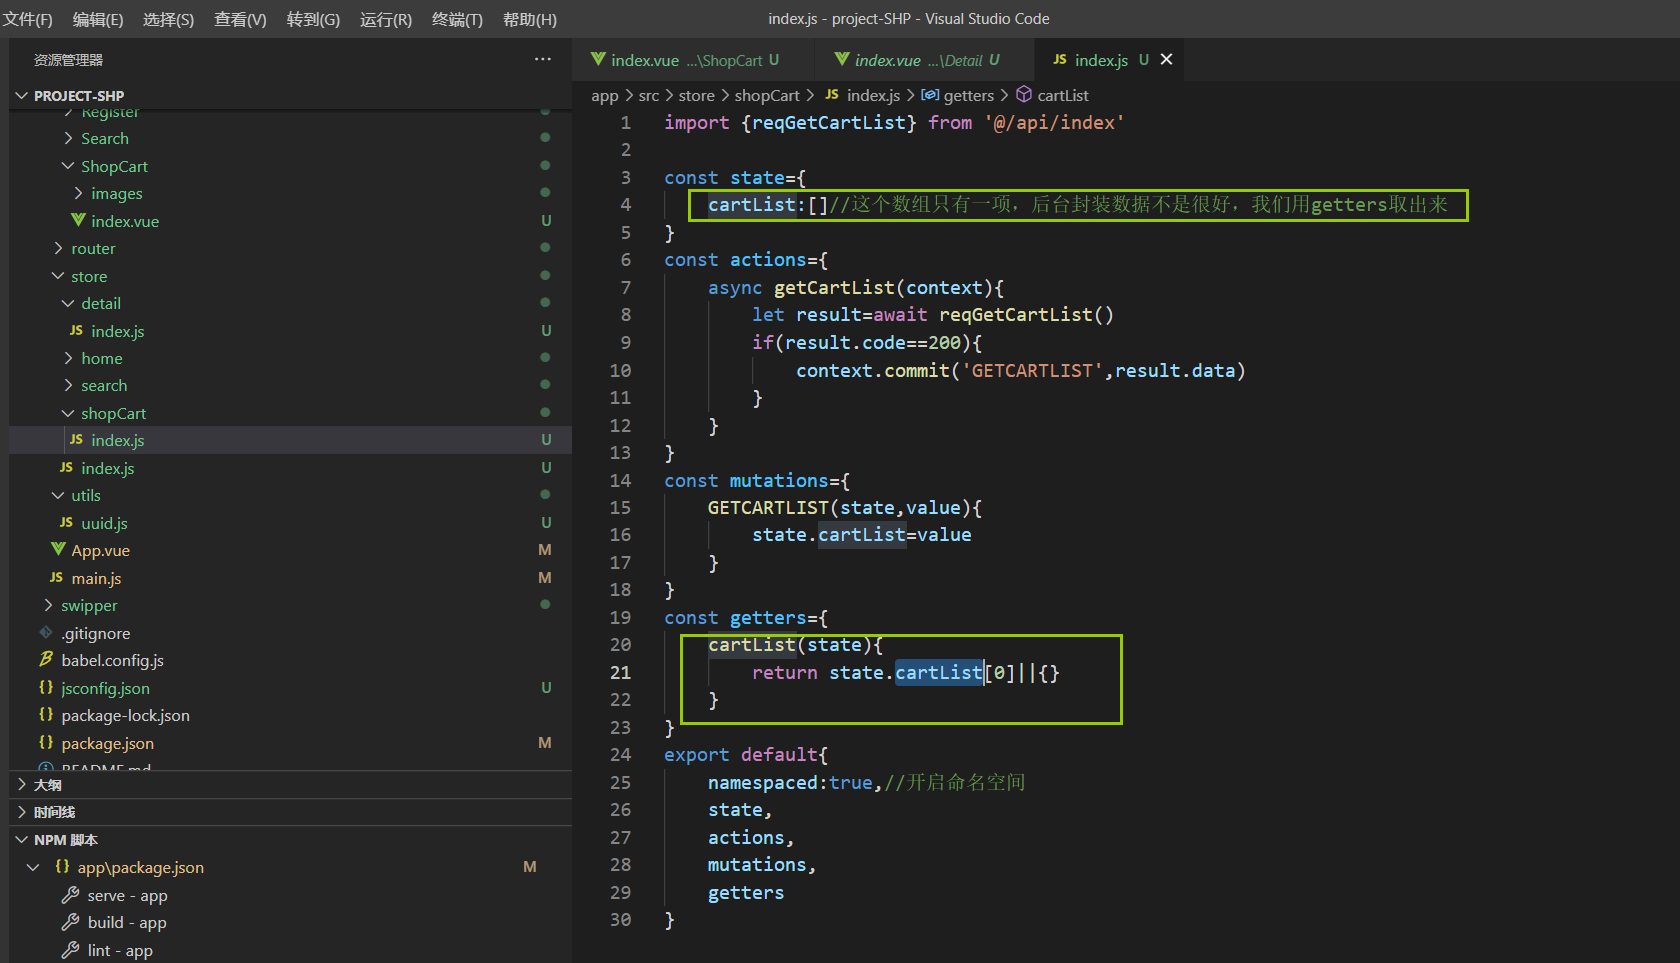
Task: Open explorer more actions ellipsis
Action: [543, 60]
